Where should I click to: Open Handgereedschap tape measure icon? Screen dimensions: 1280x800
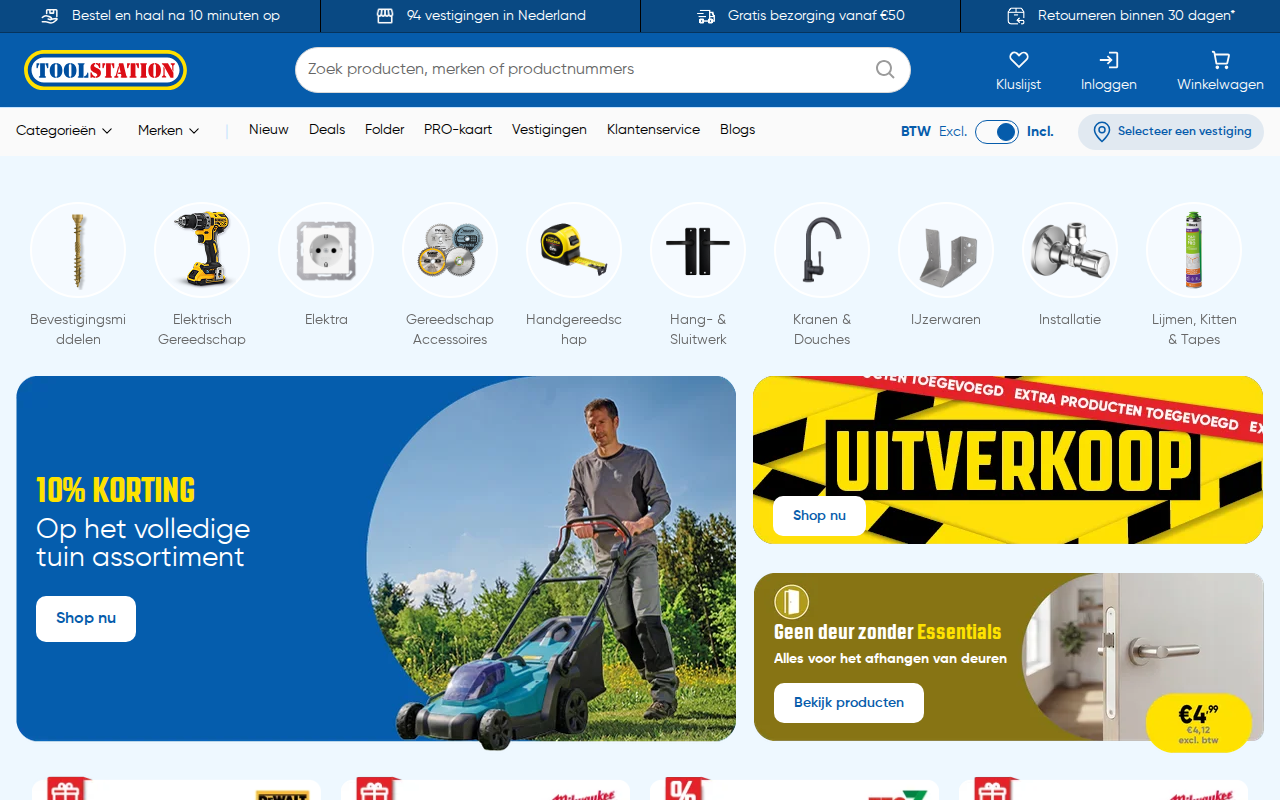point(574,250)
